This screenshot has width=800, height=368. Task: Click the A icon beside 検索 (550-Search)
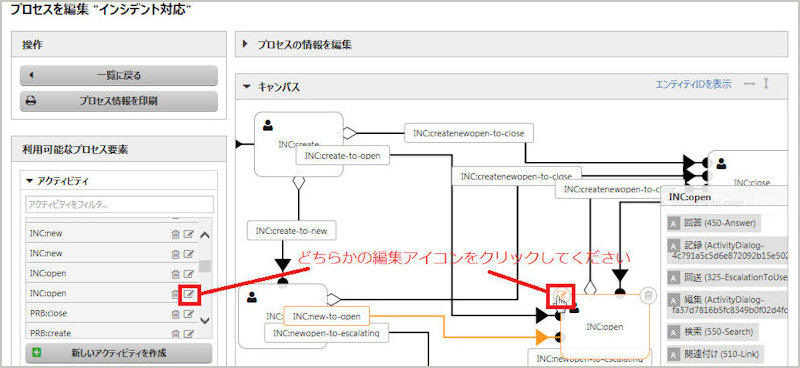[673, 331]
